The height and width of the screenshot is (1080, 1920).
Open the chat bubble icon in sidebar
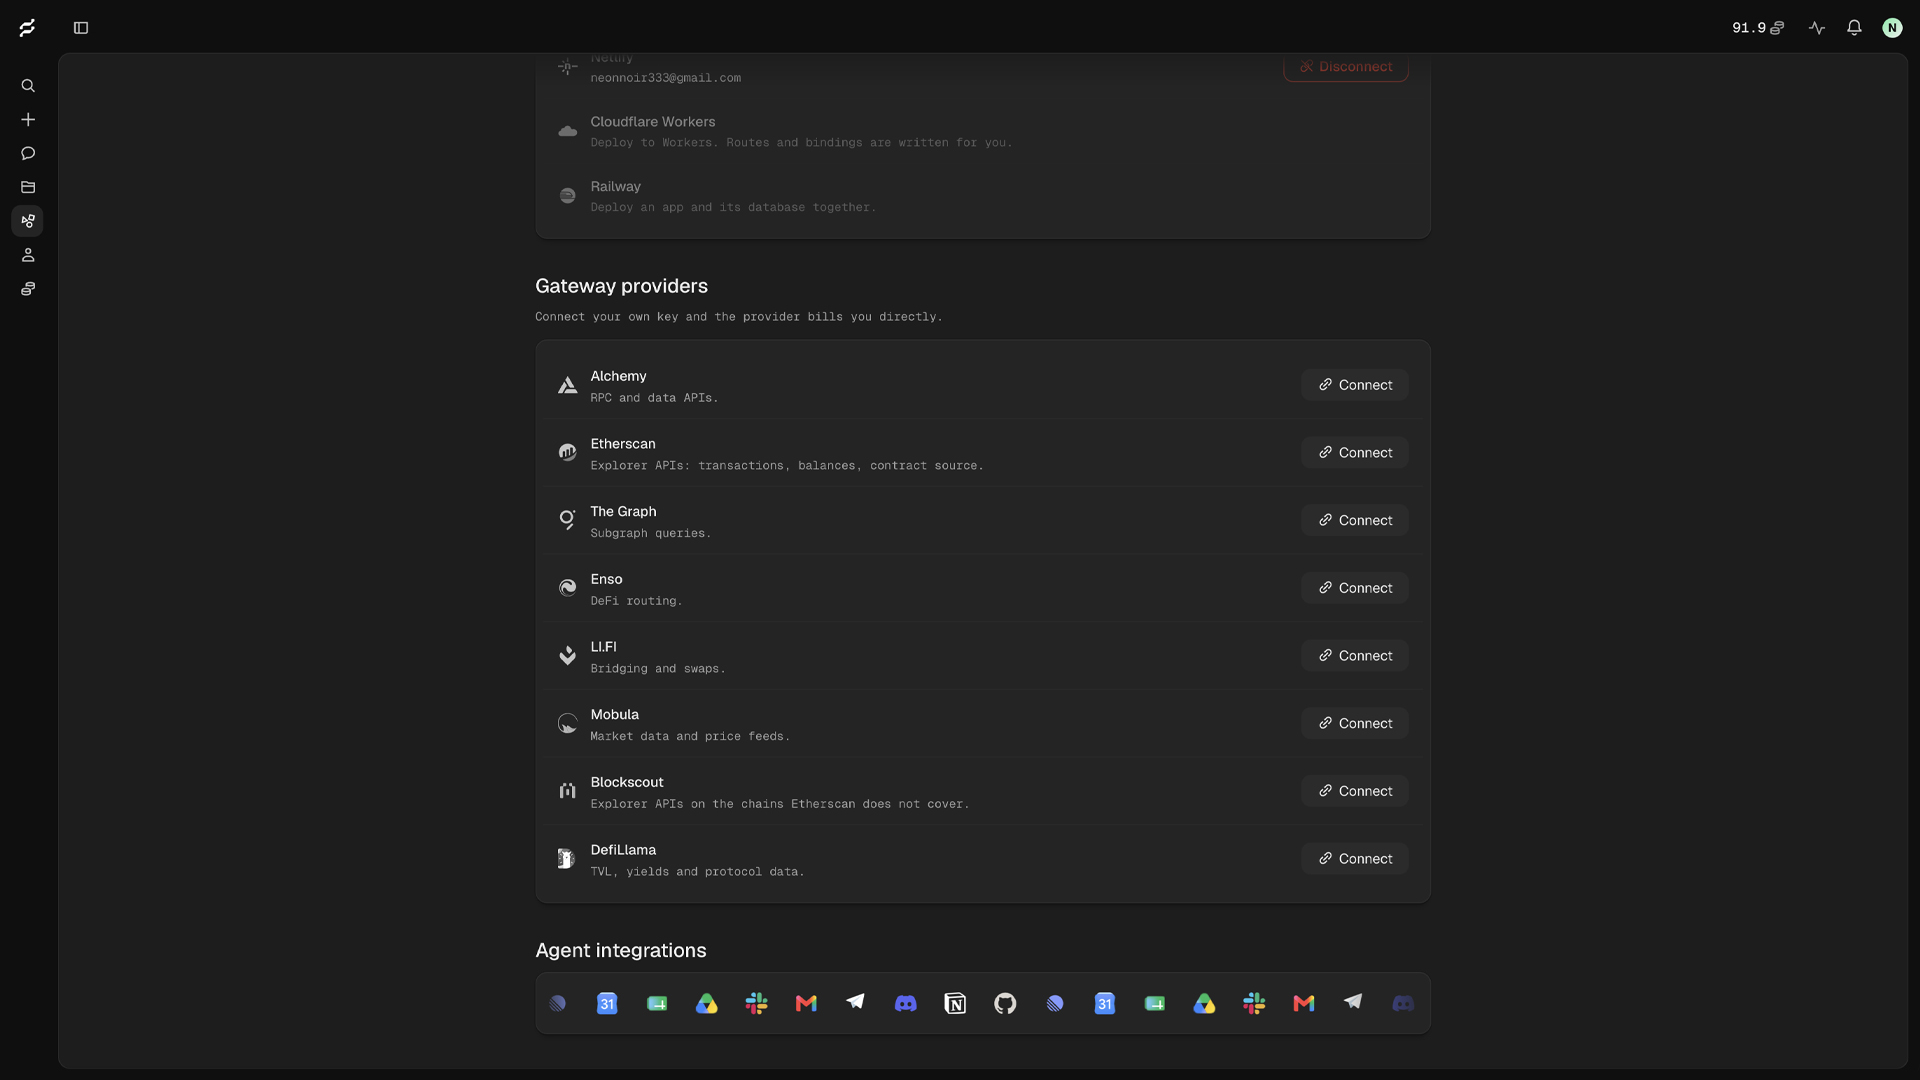click(28, 153)
